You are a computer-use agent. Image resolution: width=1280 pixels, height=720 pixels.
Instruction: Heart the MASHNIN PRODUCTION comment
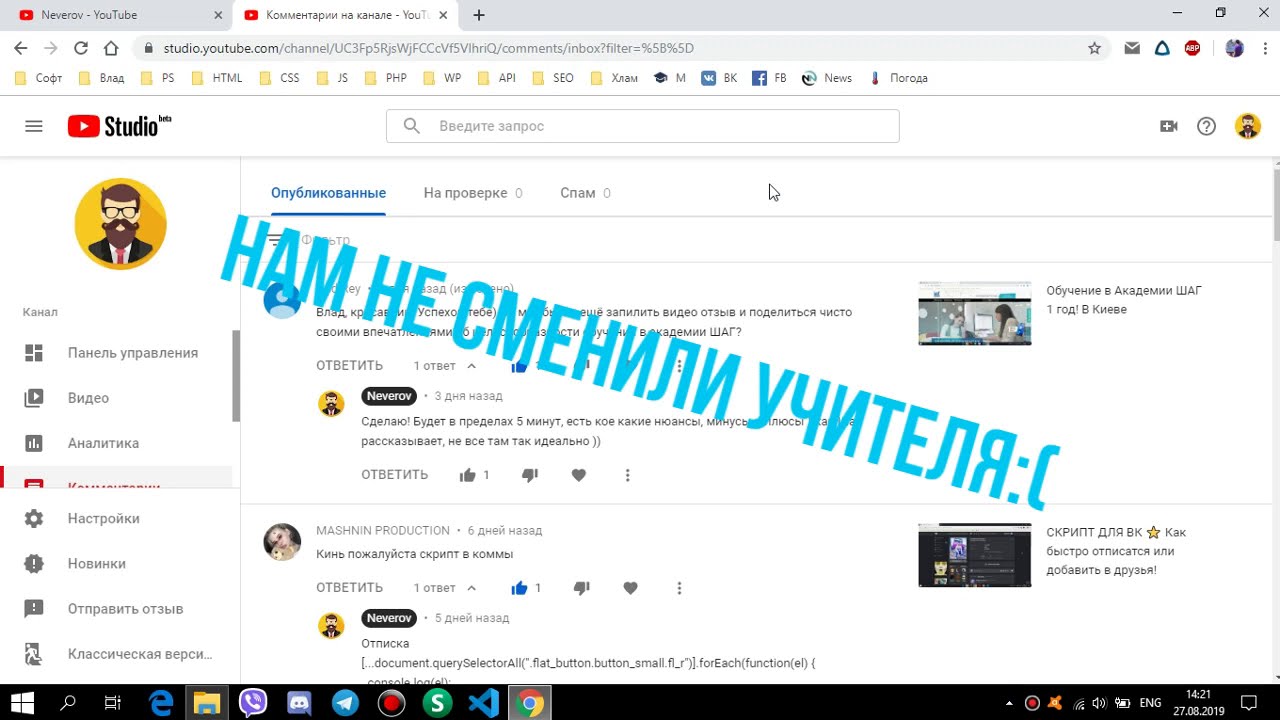click(x=630, y=588)
